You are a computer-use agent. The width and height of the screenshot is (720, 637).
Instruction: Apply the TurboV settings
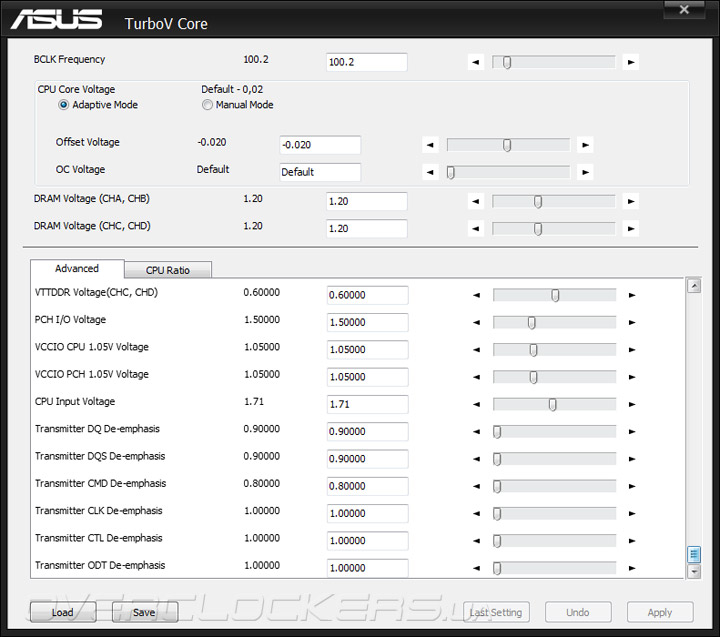pos(660,612)
